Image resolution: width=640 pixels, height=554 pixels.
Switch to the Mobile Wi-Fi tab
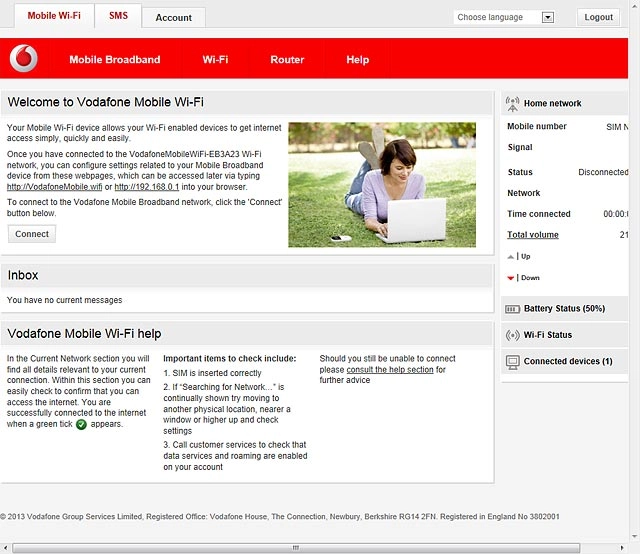point(54,16)
